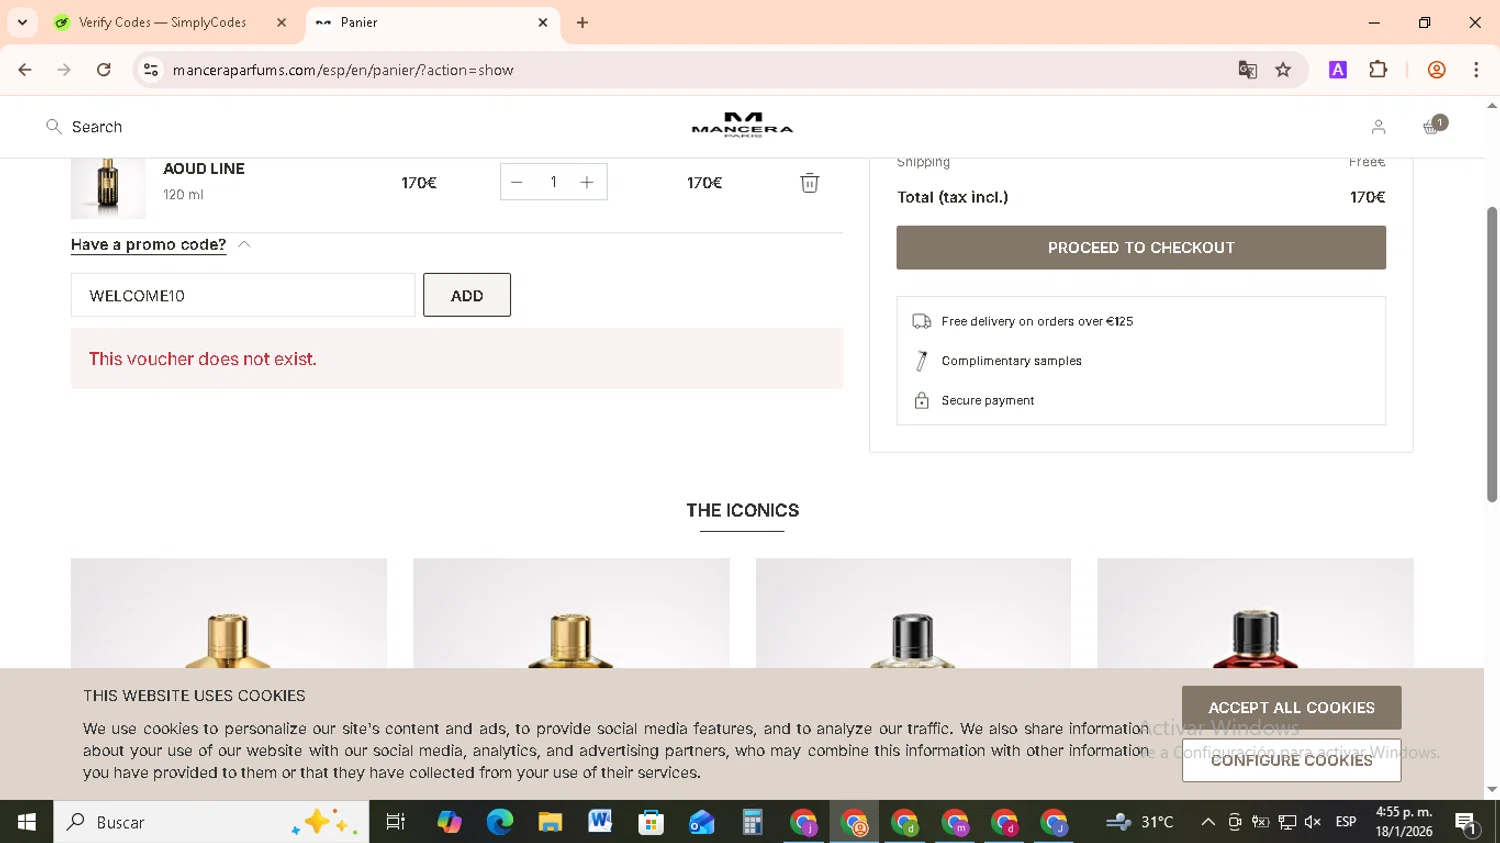Show hidden system tray icons
Screen dimensions: 1500x843
(1208, 822)
